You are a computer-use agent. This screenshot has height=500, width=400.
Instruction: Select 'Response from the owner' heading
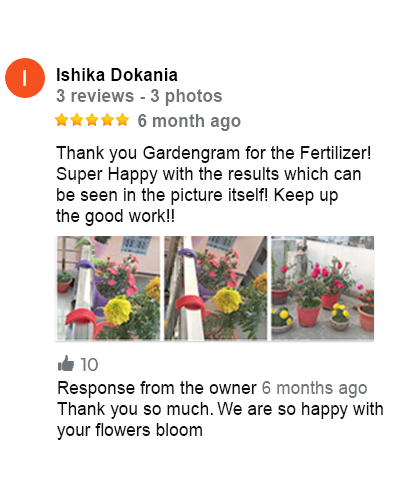coord(157,388)
